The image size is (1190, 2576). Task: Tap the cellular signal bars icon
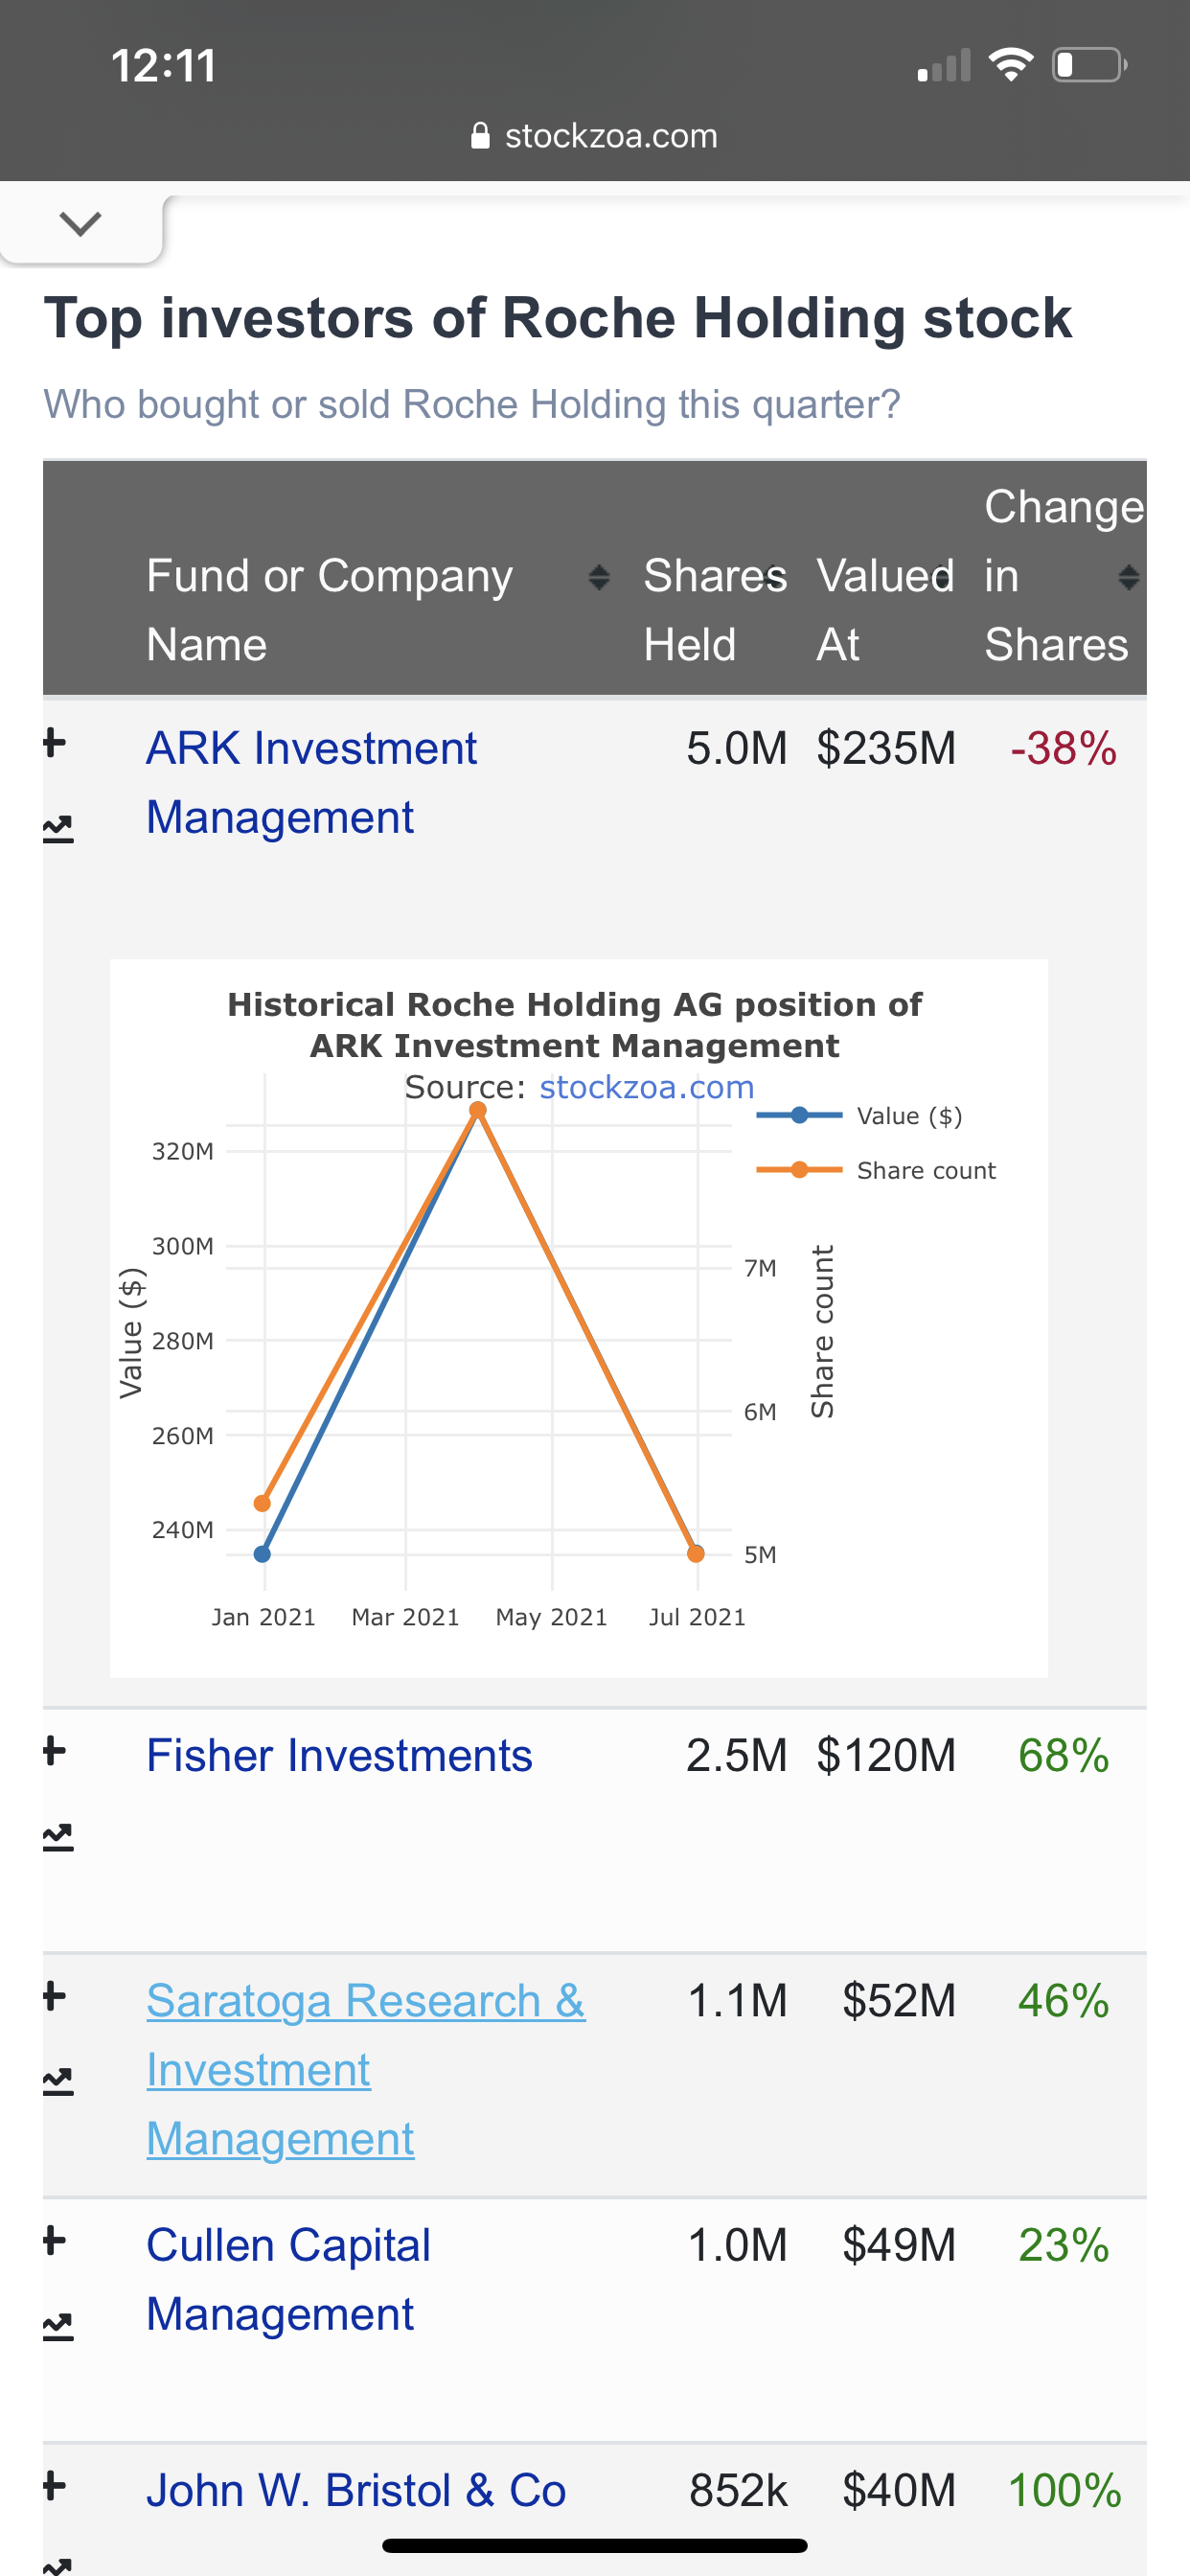[x=944, y=65]
